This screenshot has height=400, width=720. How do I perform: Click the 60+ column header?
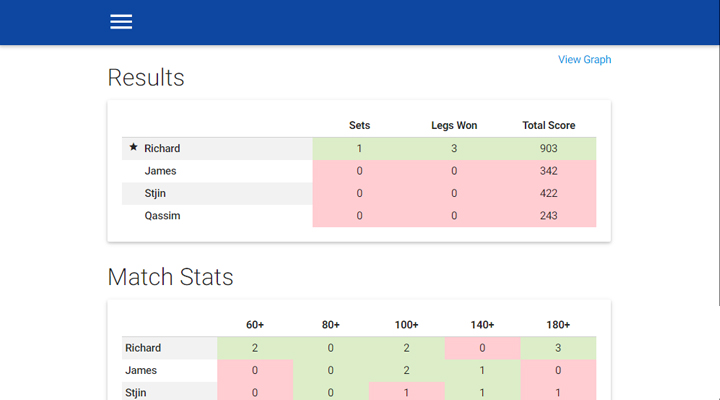click(x=255, y=325)
